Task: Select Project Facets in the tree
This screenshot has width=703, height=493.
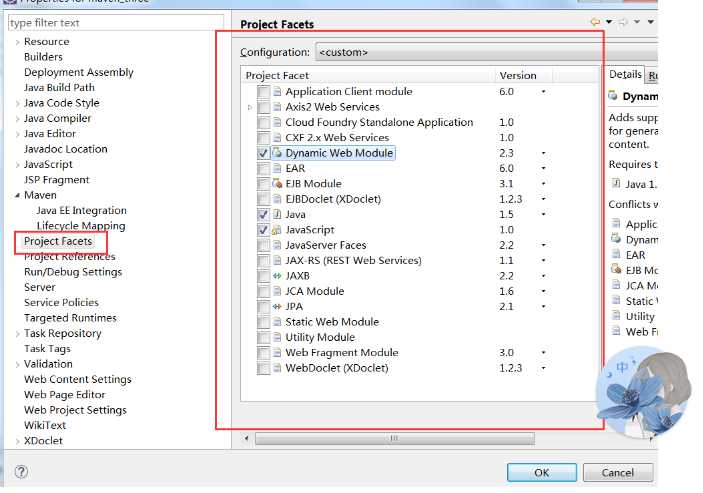Action: (58, 241)
